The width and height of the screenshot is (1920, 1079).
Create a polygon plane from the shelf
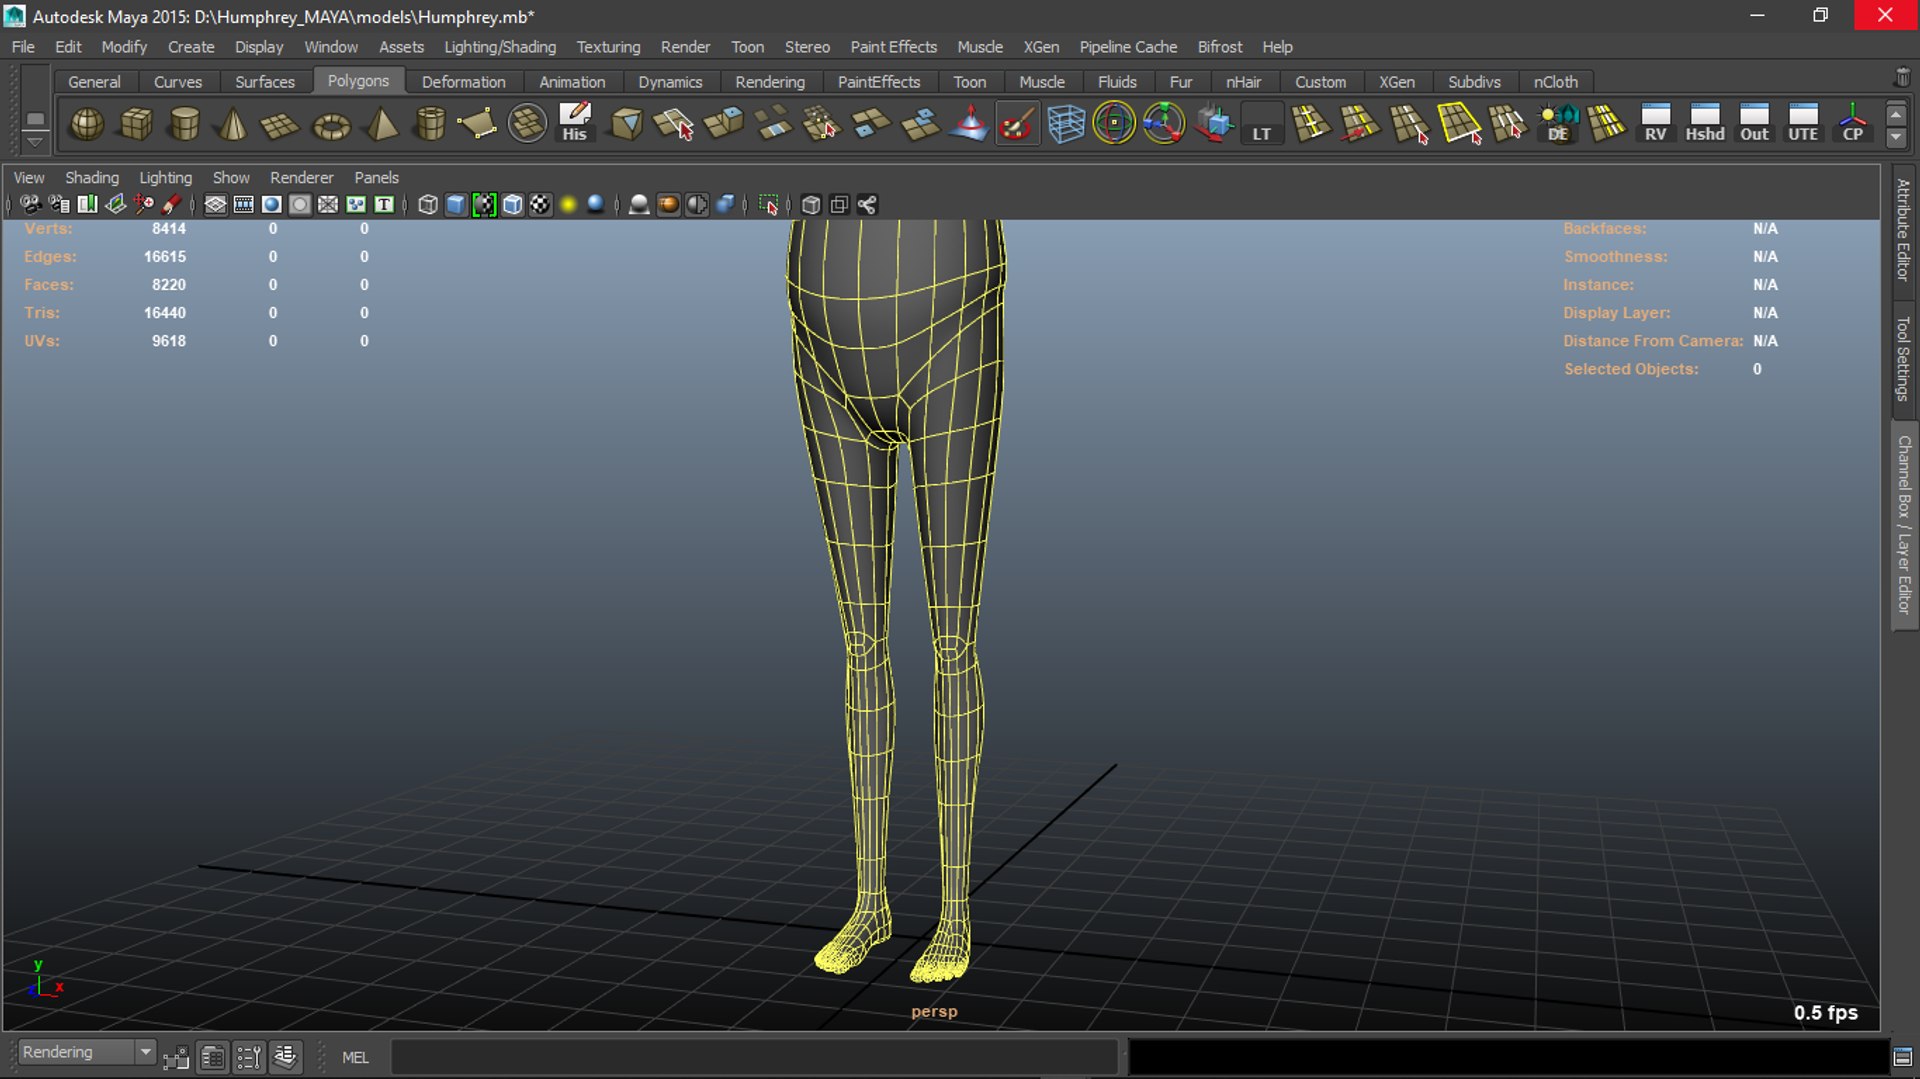280,124
